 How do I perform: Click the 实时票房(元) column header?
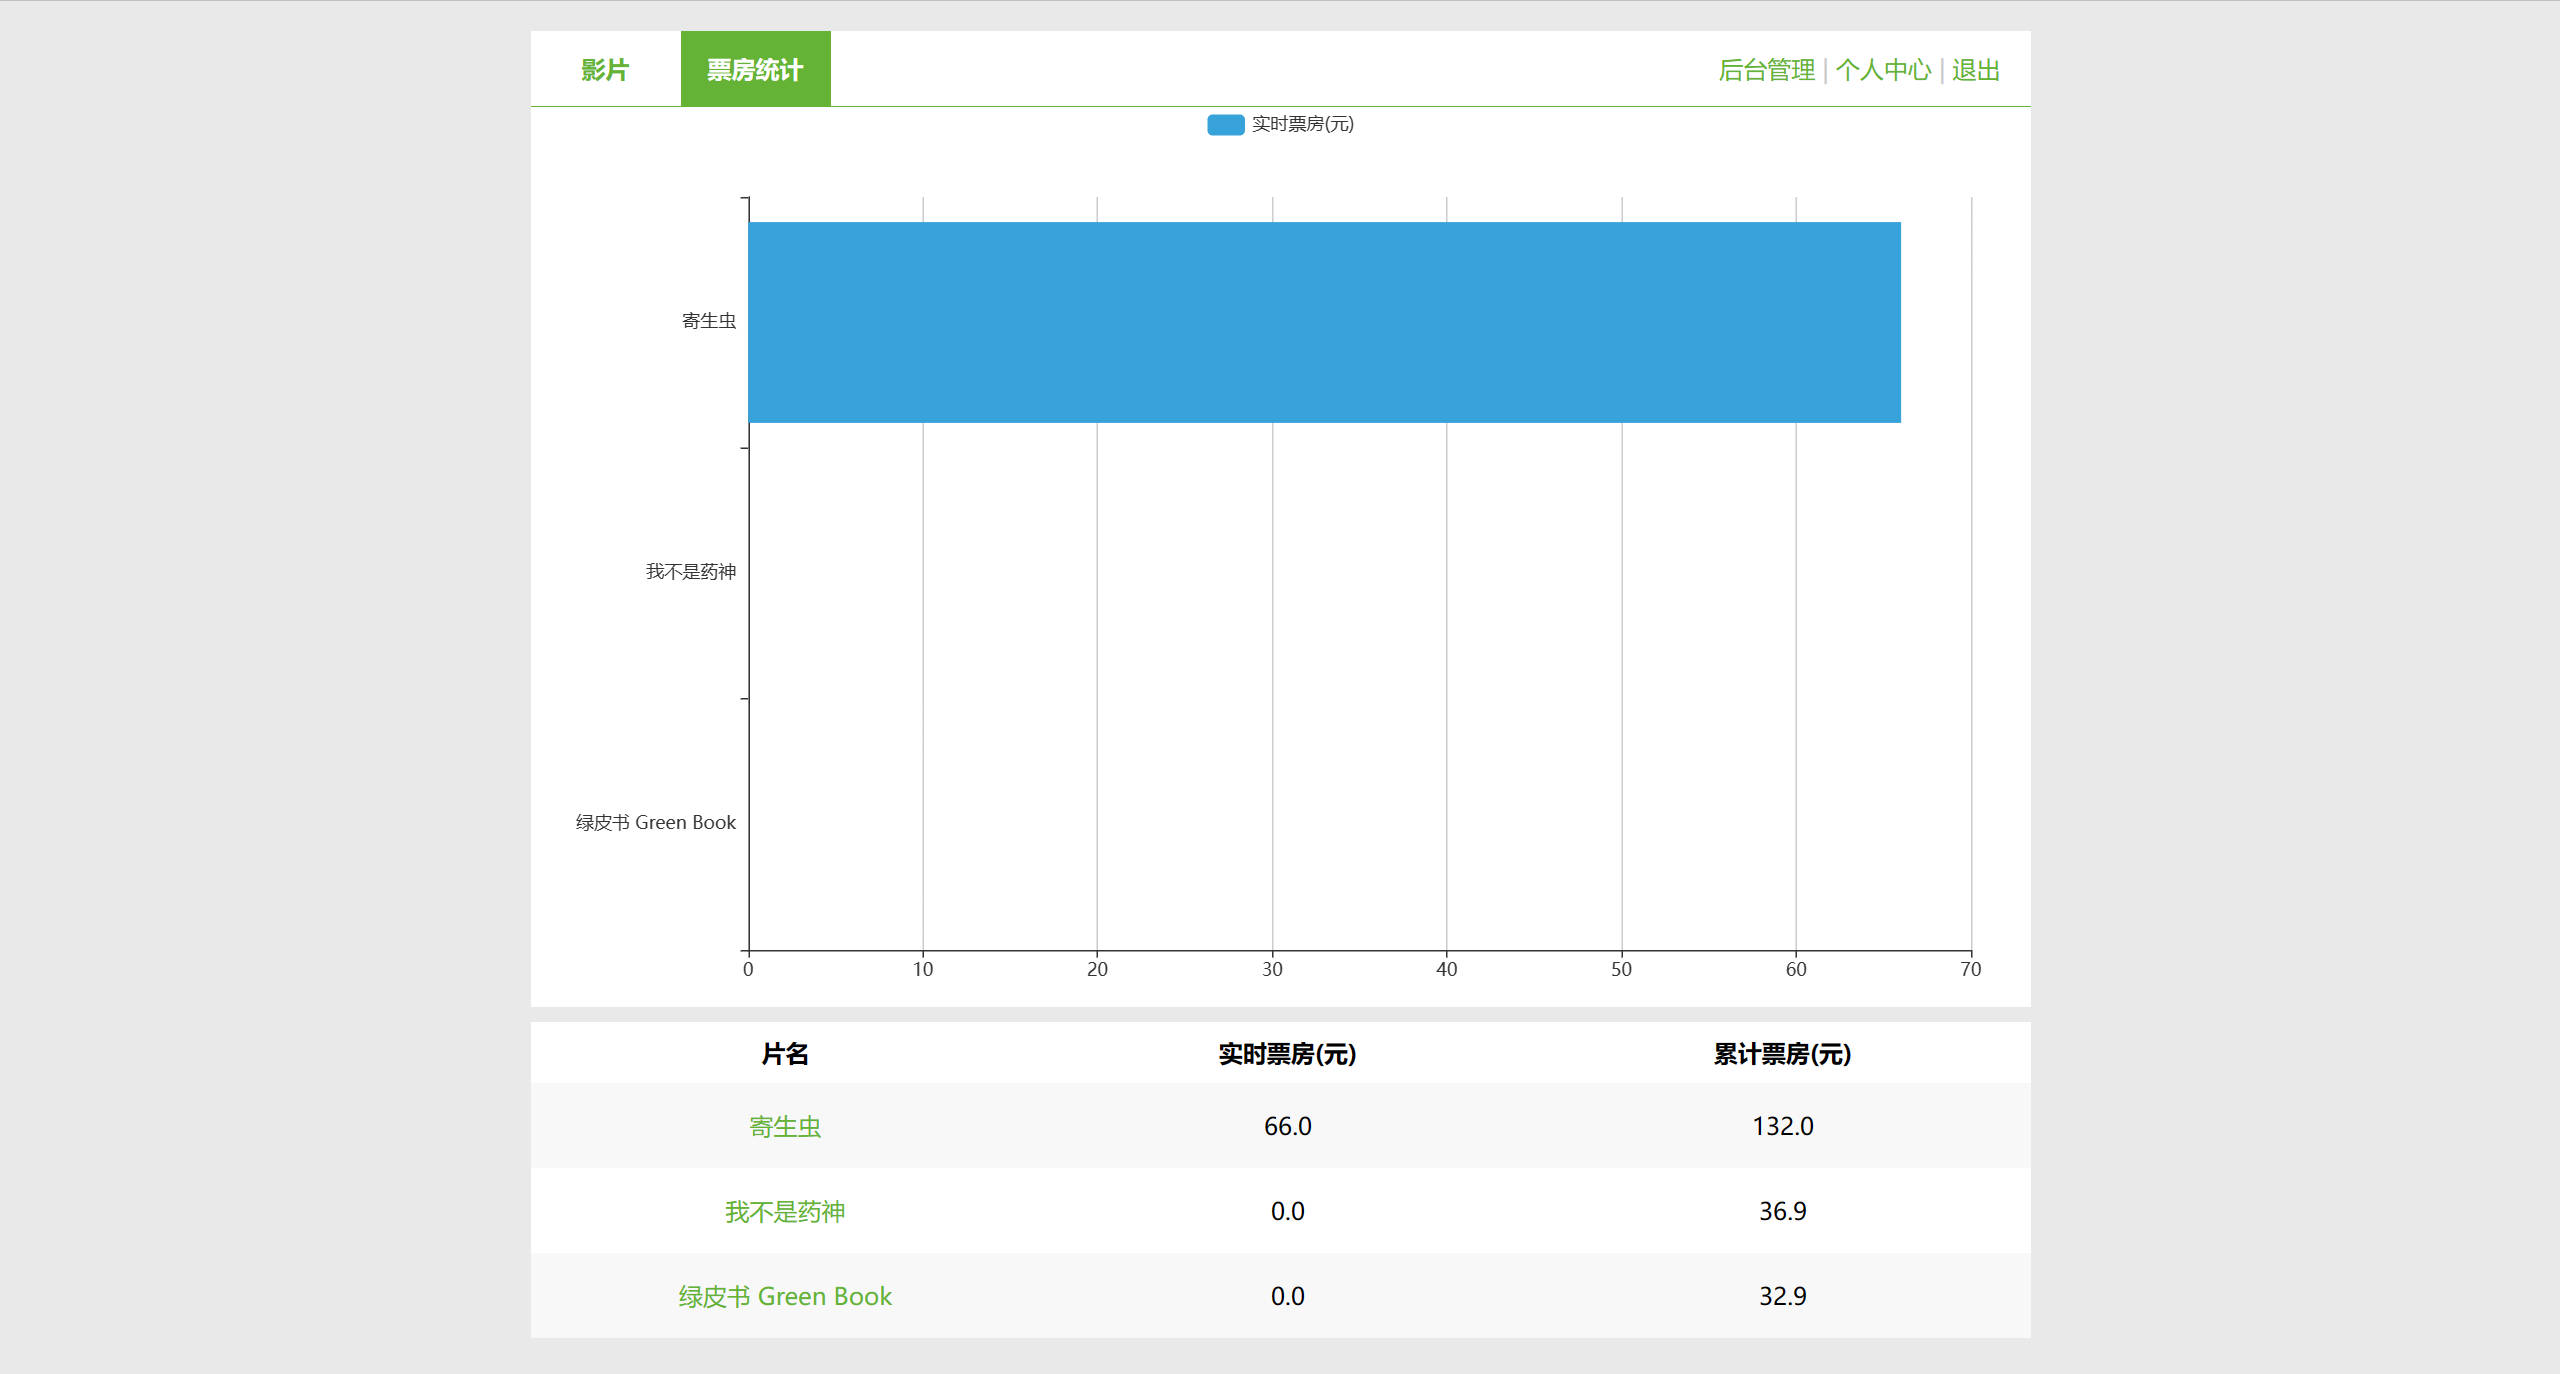click(1287, 1054)
